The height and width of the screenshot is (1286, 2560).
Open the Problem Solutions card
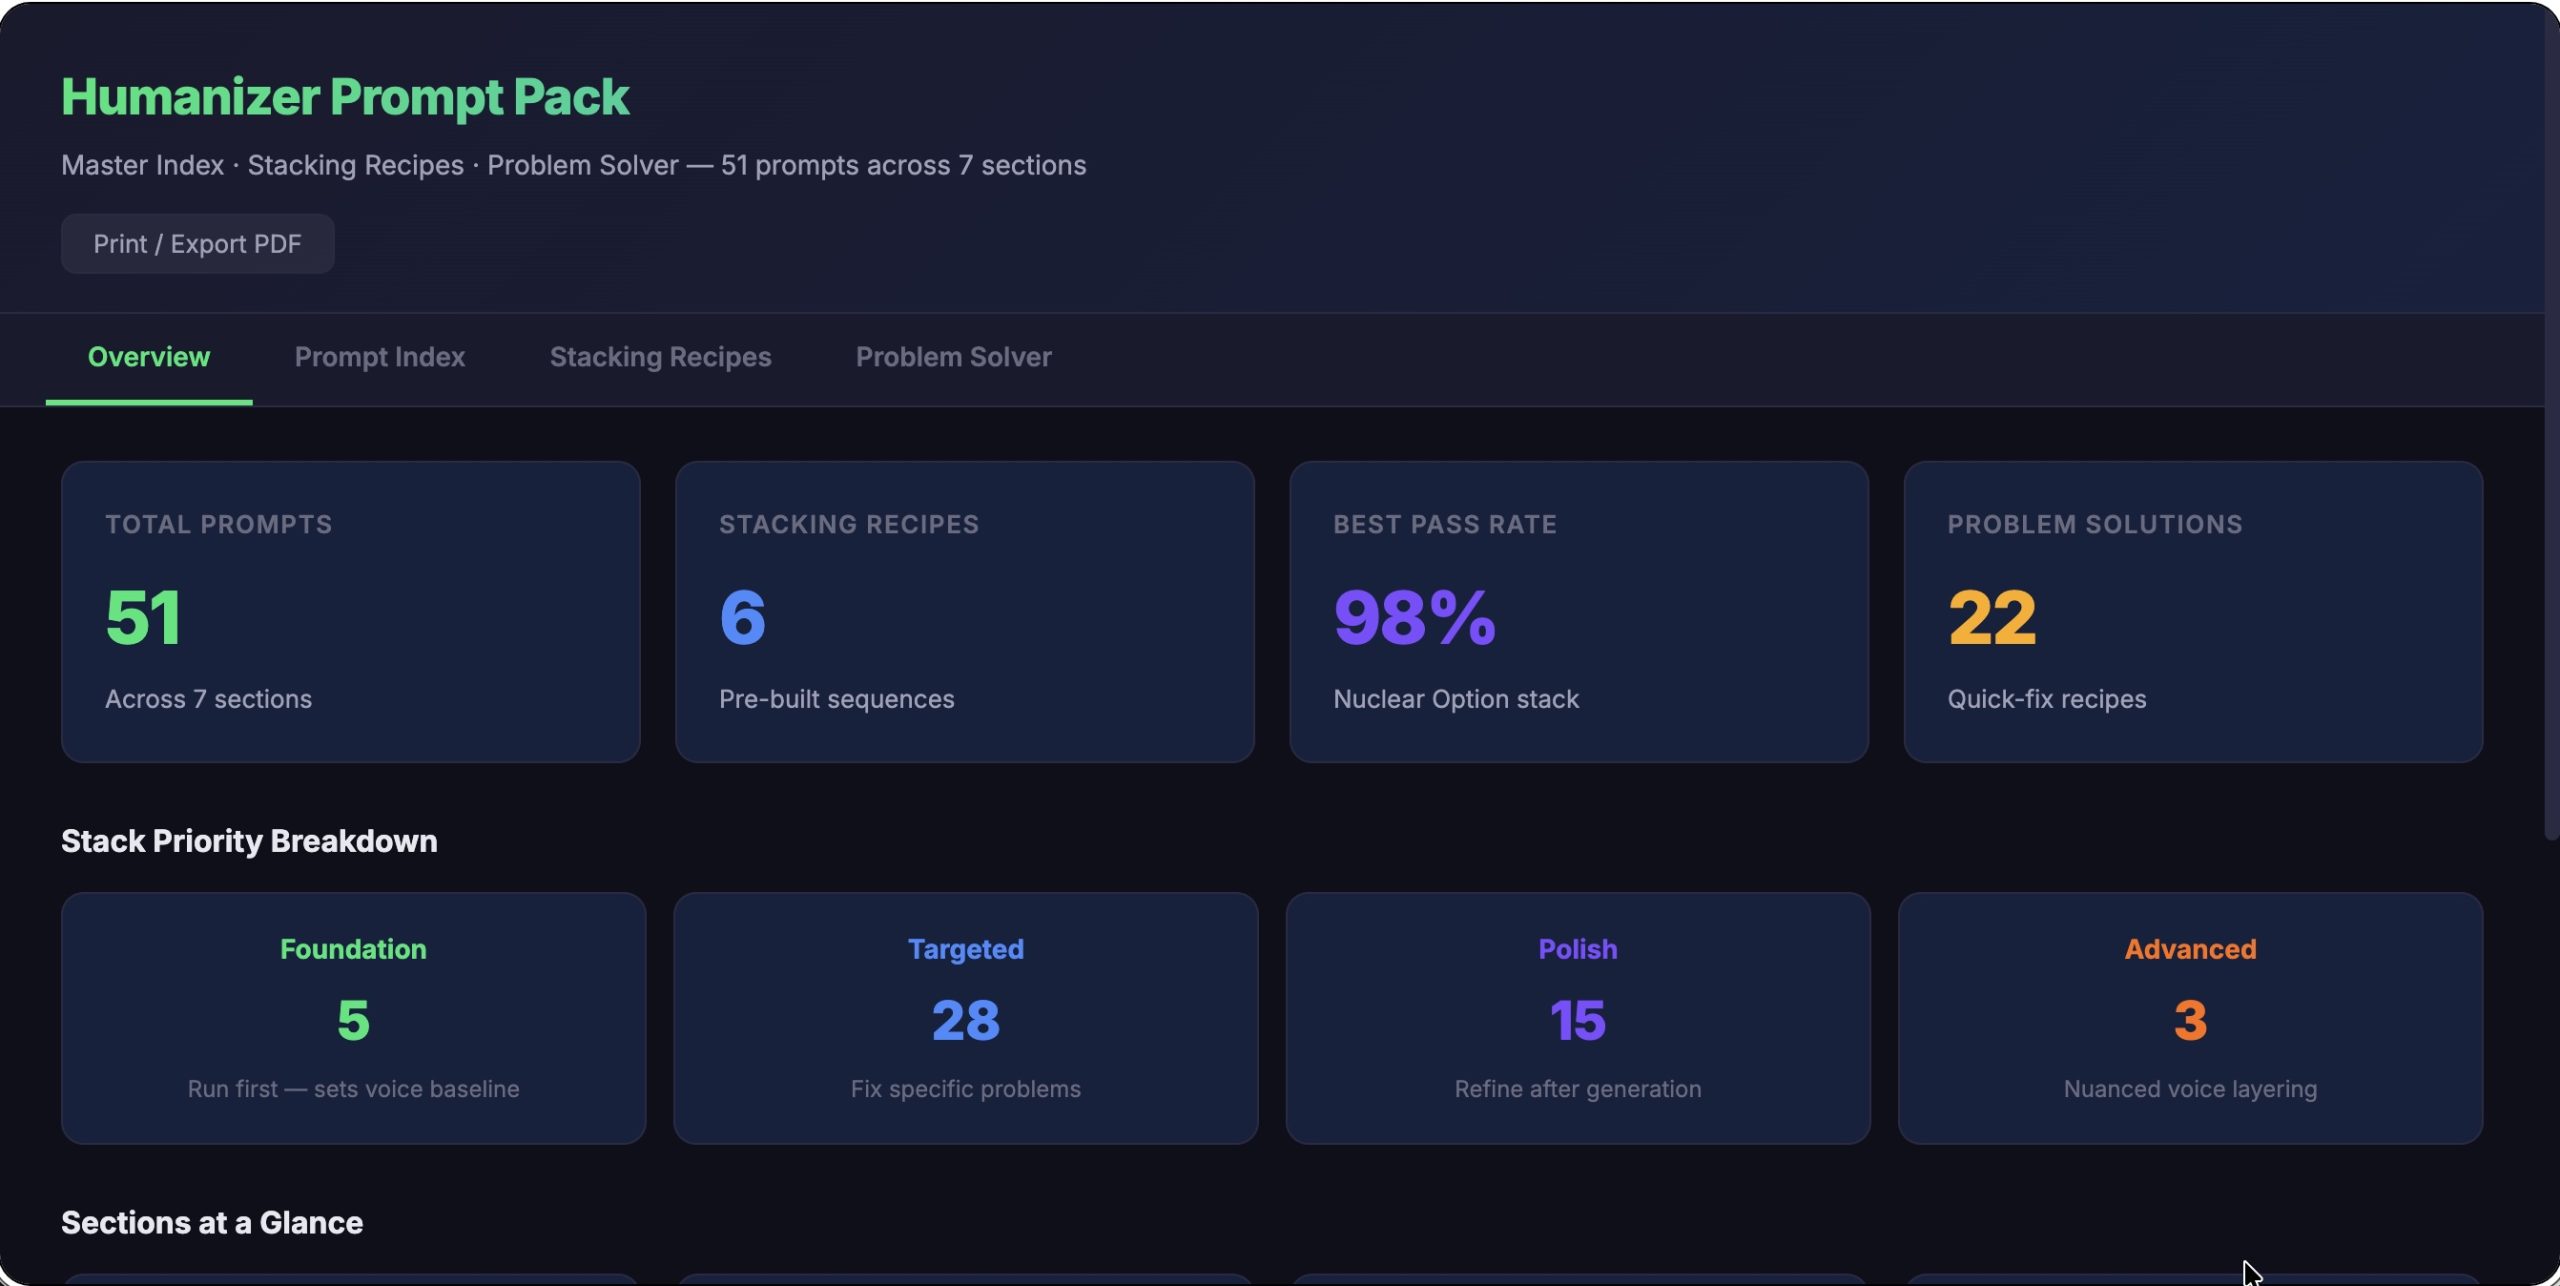pos(2192,611)
